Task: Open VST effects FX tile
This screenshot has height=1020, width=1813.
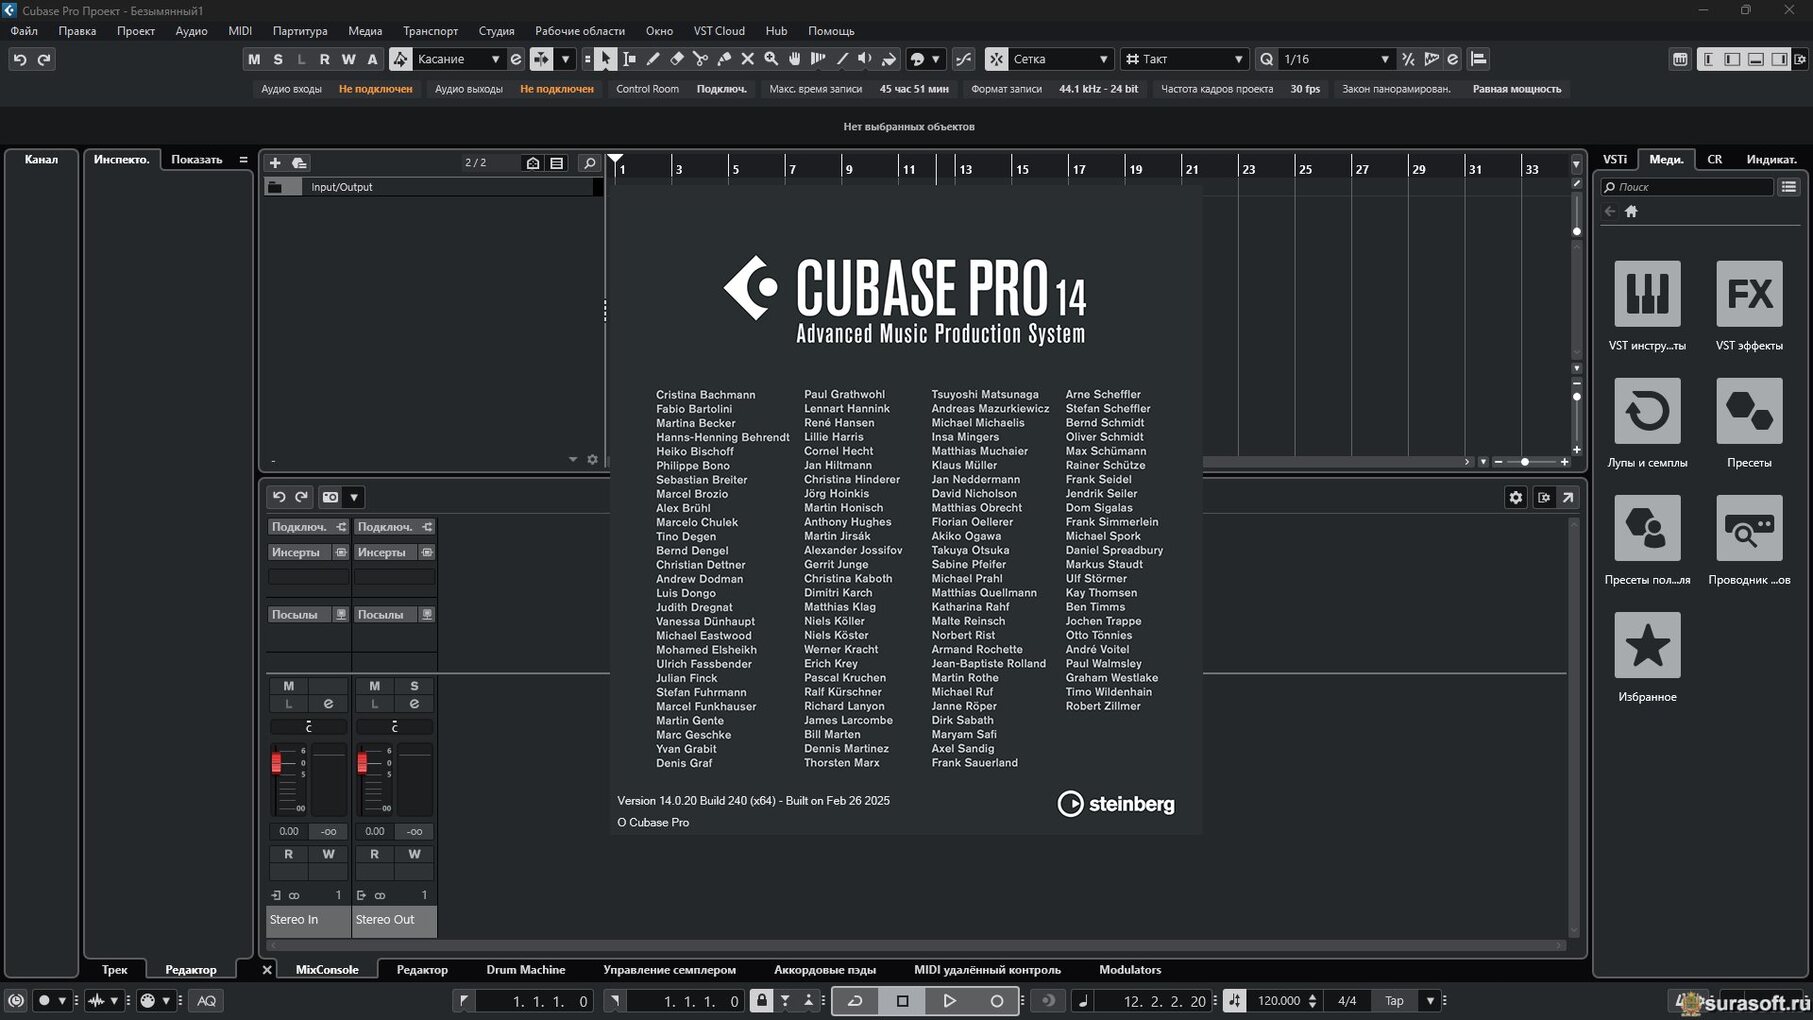Action: [x=1749, y=294]
